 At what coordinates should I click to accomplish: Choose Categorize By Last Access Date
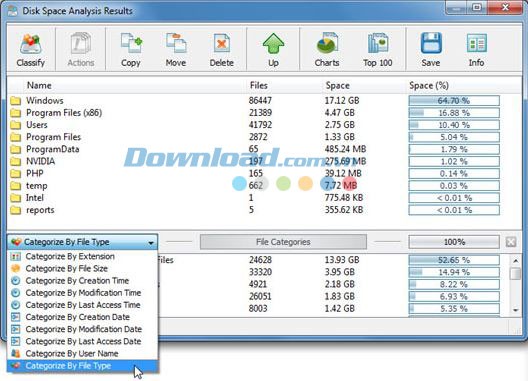tap(82, 341)
